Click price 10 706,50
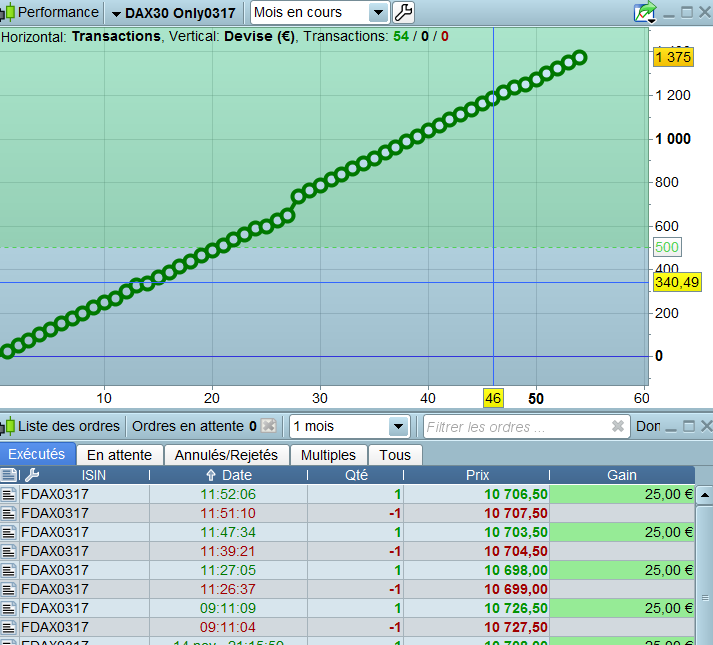 pos(516,494)
